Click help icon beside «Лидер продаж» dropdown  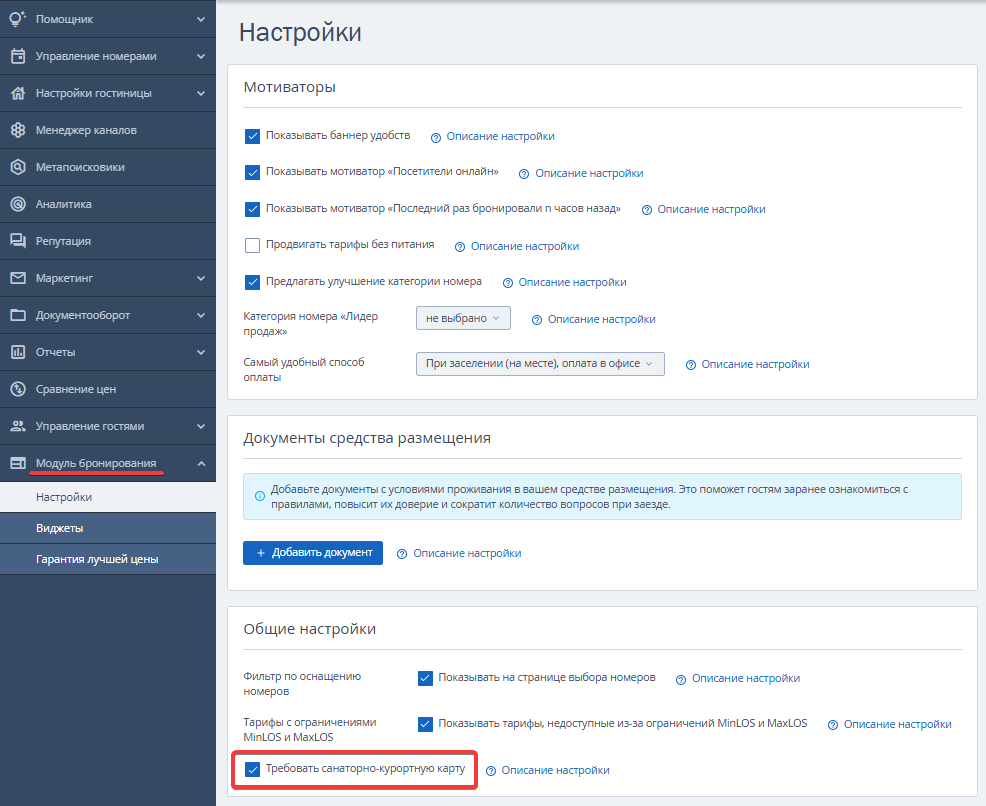tap(536, 320)
